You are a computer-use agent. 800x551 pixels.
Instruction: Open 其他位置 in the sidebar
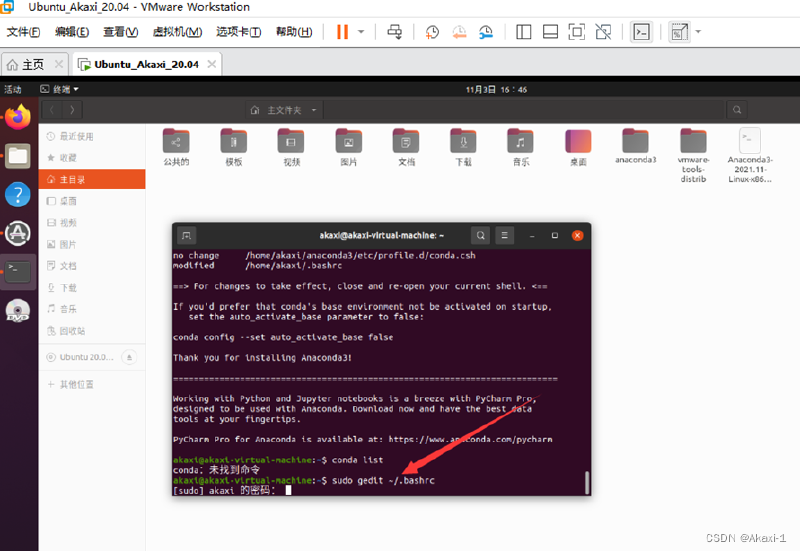click(x=92, y=384)
